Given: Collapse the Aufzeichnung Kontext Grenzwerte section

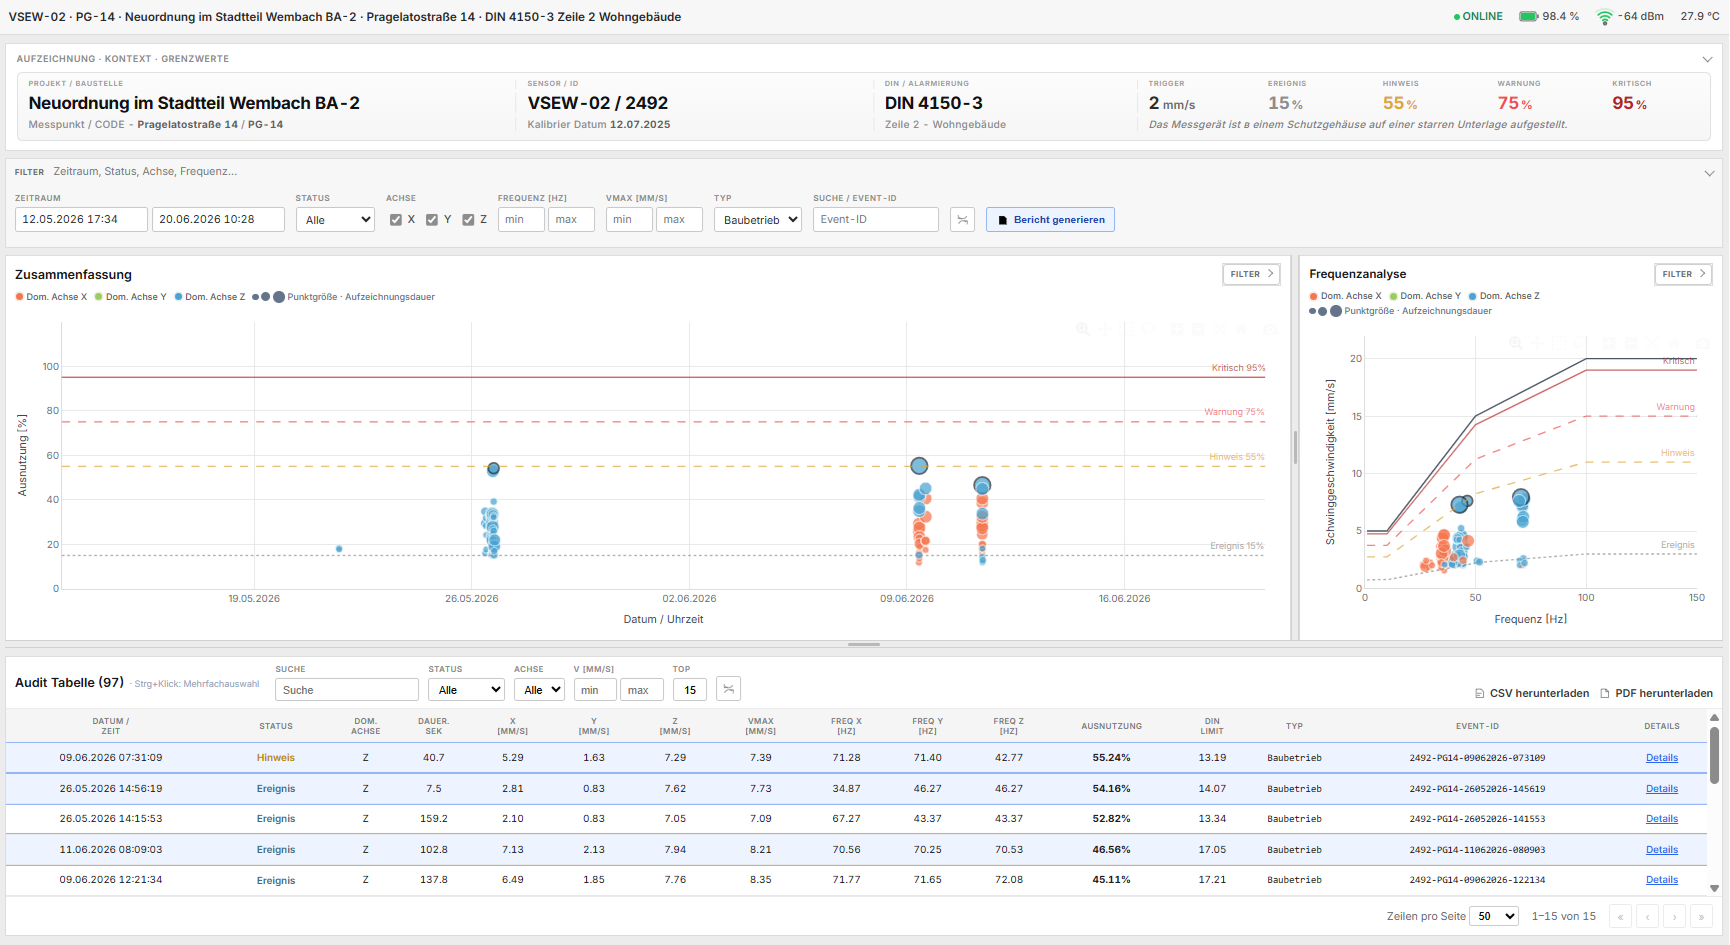Looking at the screenshot, I should click(1707, 59).
